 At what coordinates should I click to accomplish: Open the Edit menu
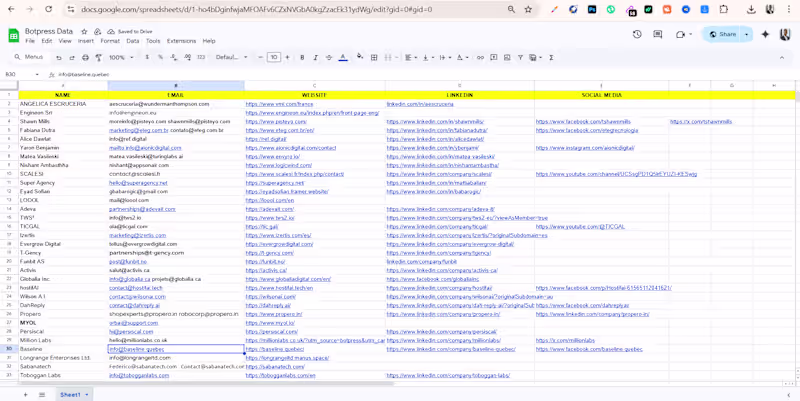[47, 41]
